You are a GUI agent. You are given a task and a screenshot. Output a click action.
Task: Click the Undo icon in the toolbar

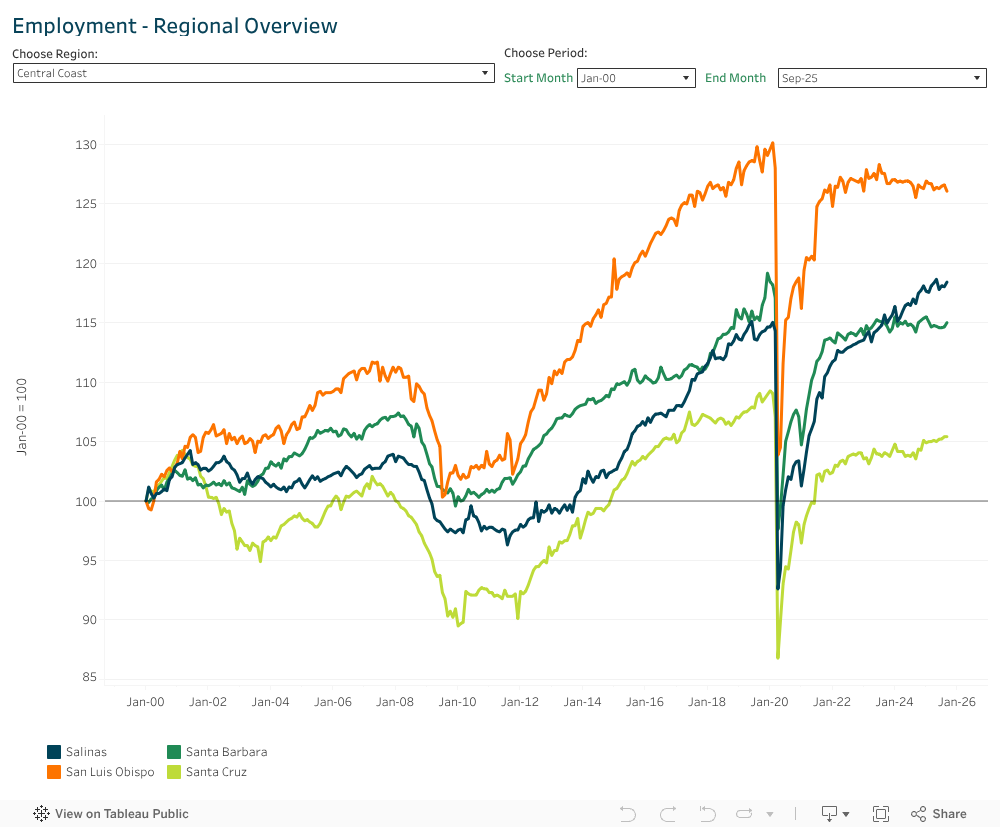[x=628, y=814]
